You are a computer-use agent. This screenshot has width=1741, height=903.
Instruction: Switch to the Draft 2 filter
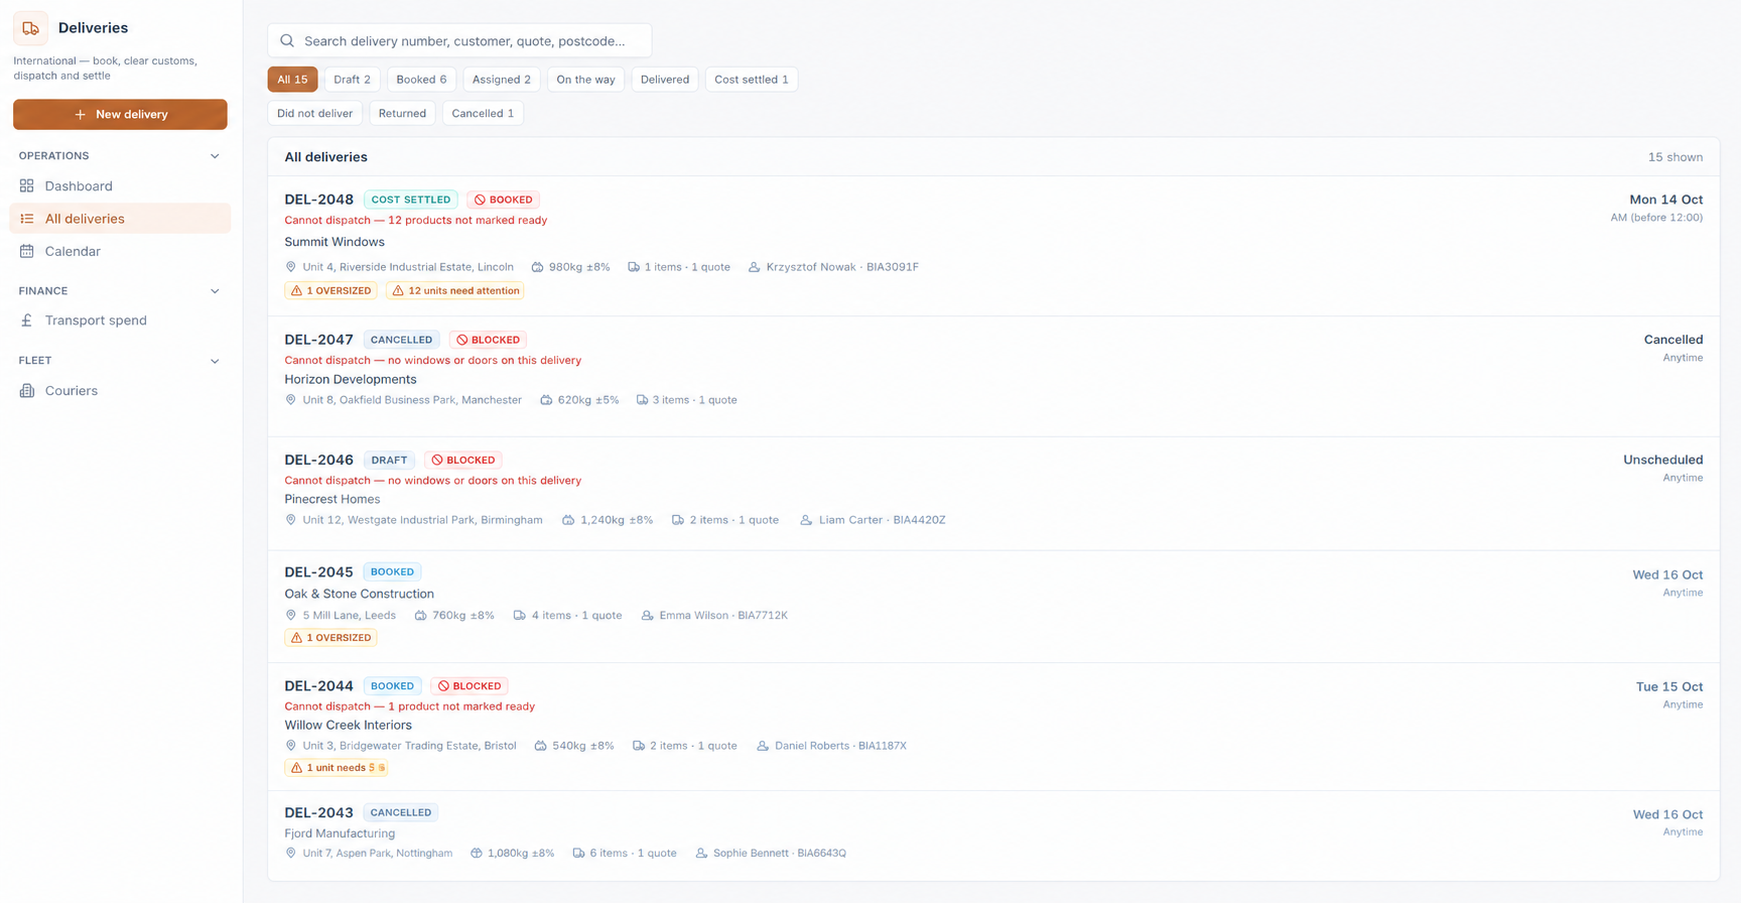pyautogui.click(x=352, y=79)
